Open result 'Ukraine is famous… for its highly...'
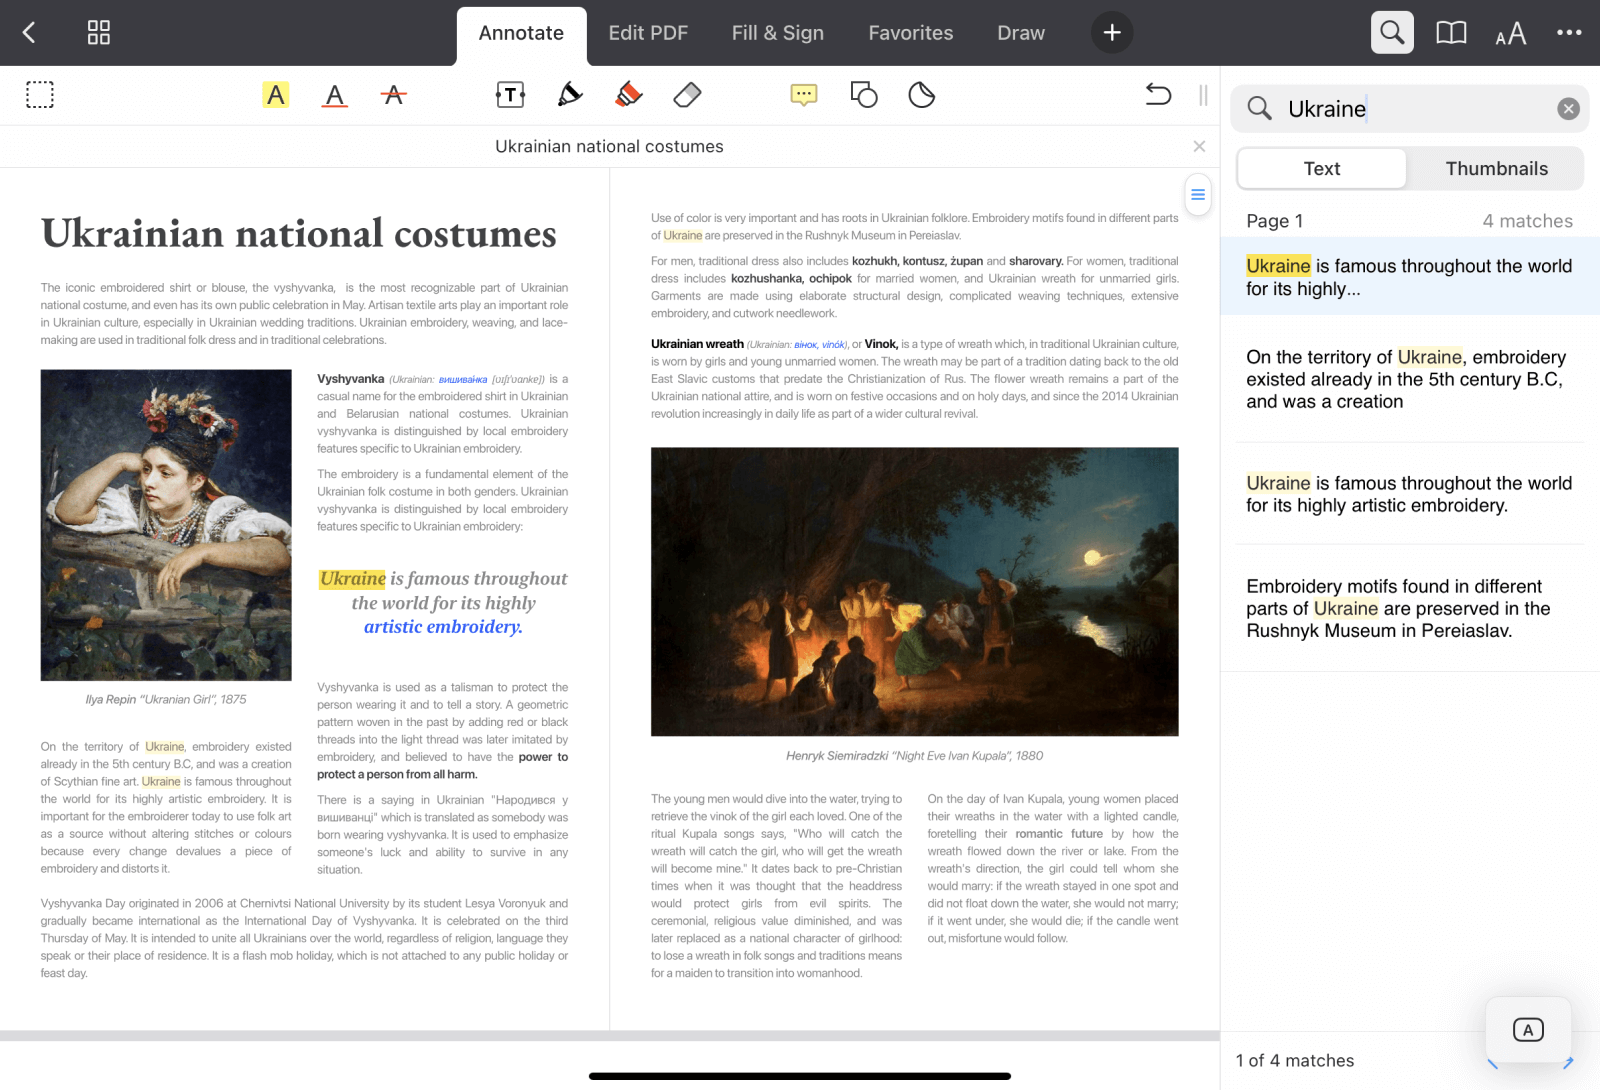 pyautogui.click(x=1409, y=277)
